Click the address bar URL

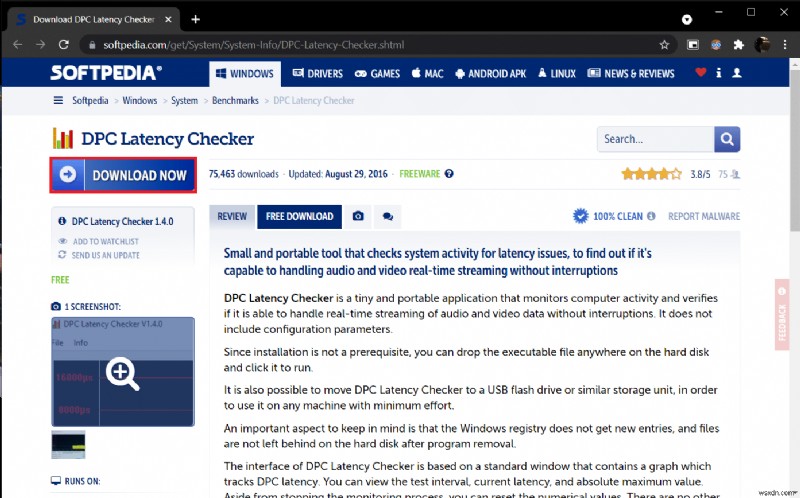[x=254, y=45]
